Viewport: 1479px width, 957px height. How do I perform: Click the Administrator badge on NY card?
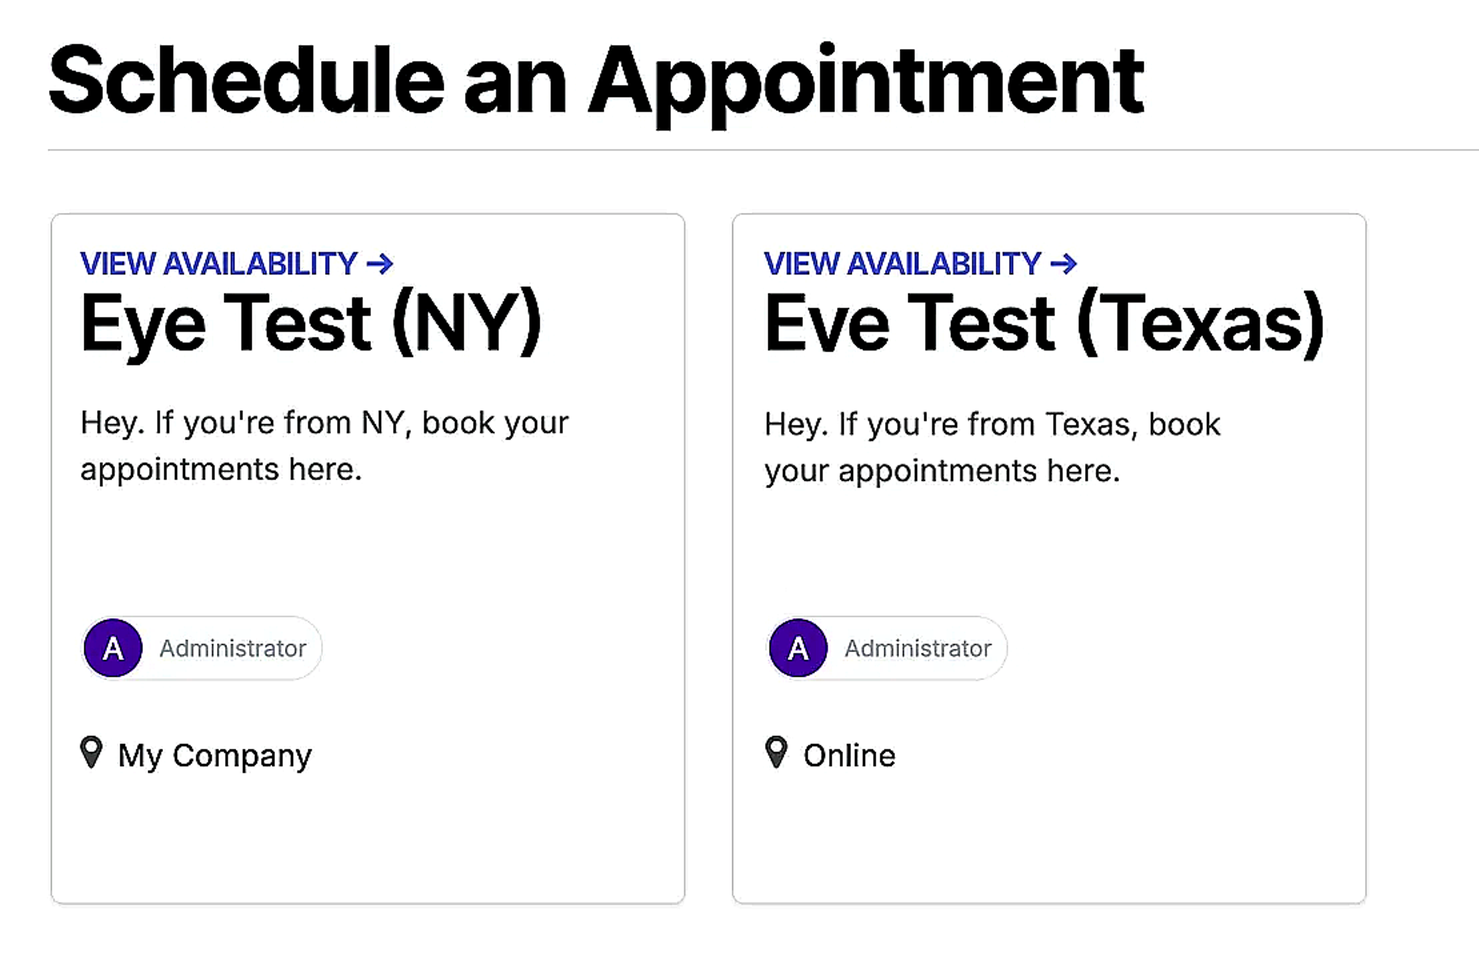tap(201, 648)
